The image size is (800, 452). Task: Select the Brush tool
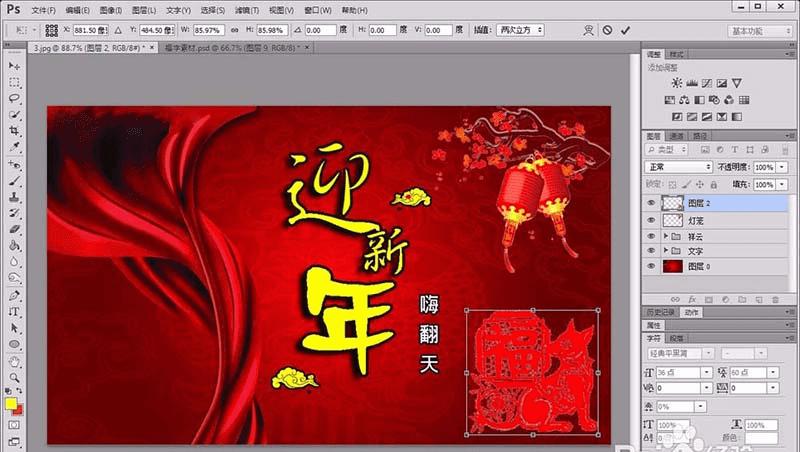[x=14, y=181]
